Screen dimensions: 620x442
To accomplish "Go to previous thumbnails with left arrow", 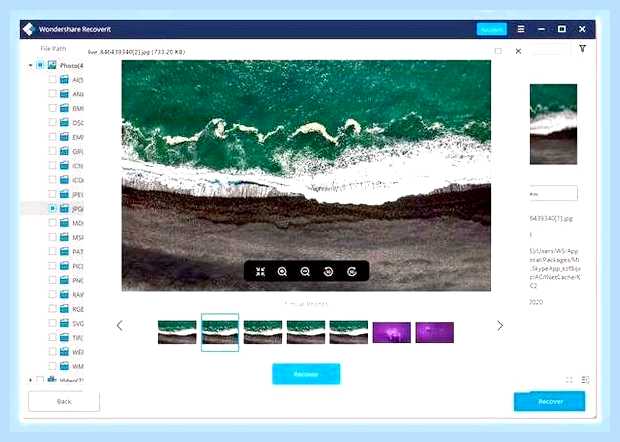I will coord(119,325).
